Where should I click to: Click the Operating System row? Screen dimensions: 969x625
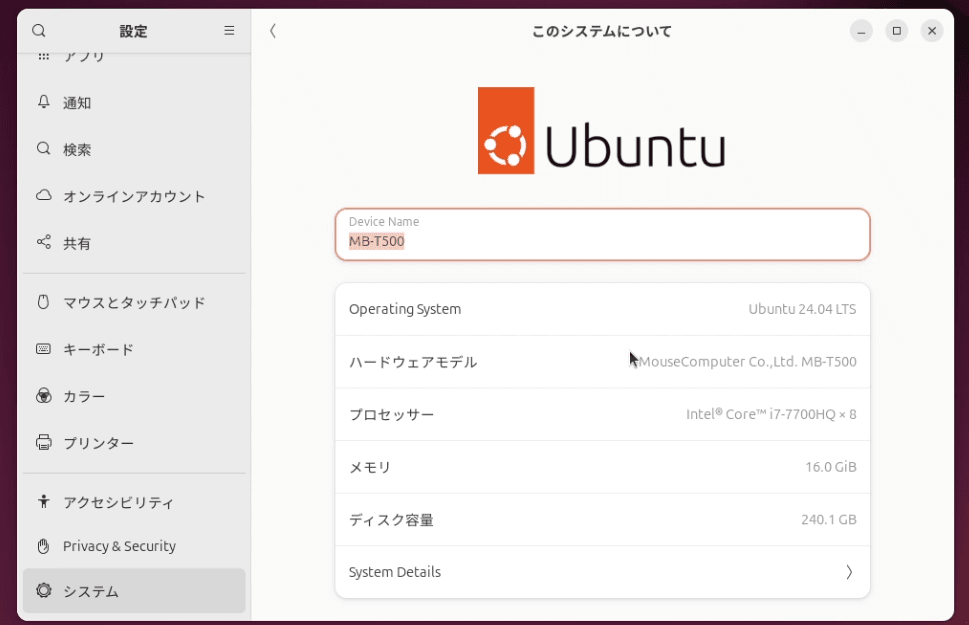pos(602,309)
